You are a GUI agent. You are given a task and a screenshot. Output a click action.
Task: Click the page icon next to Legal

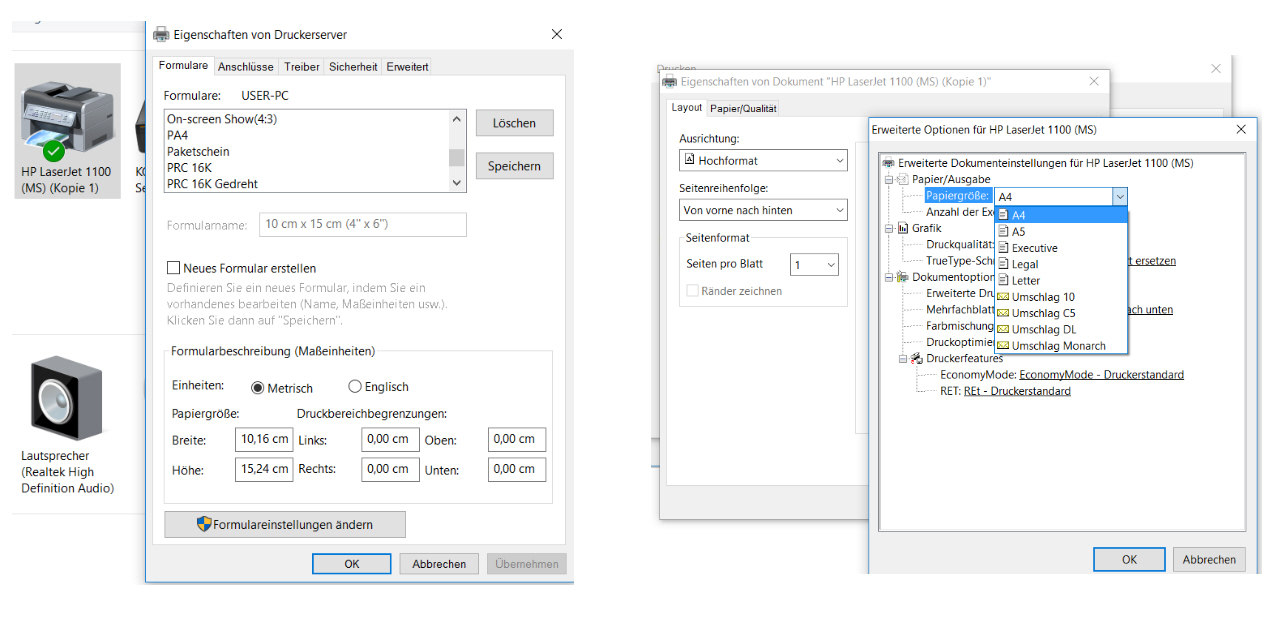coord(1004,264)
